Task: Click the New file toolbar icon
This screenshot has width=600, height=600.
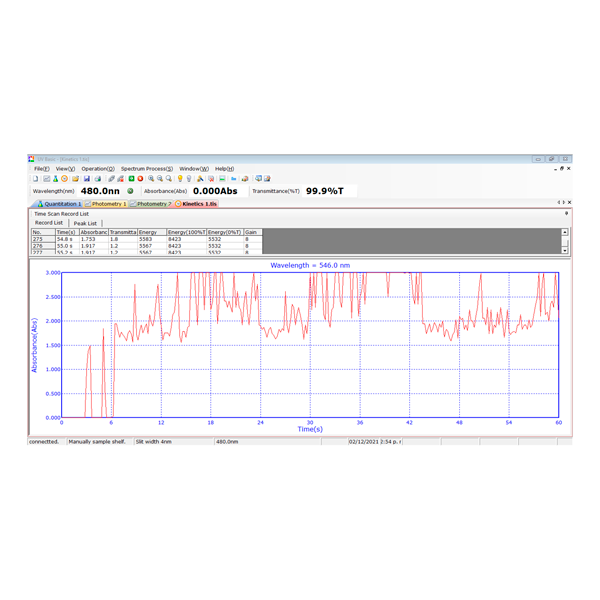Action: [35, 179]
